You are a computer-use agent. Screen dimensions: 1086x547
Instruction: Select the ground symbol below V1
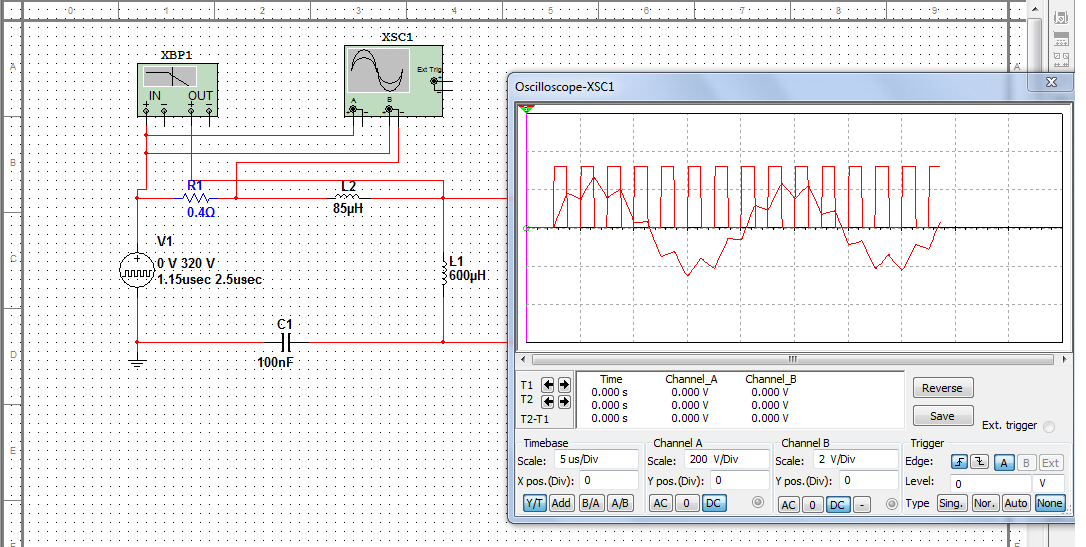[137, 362]
